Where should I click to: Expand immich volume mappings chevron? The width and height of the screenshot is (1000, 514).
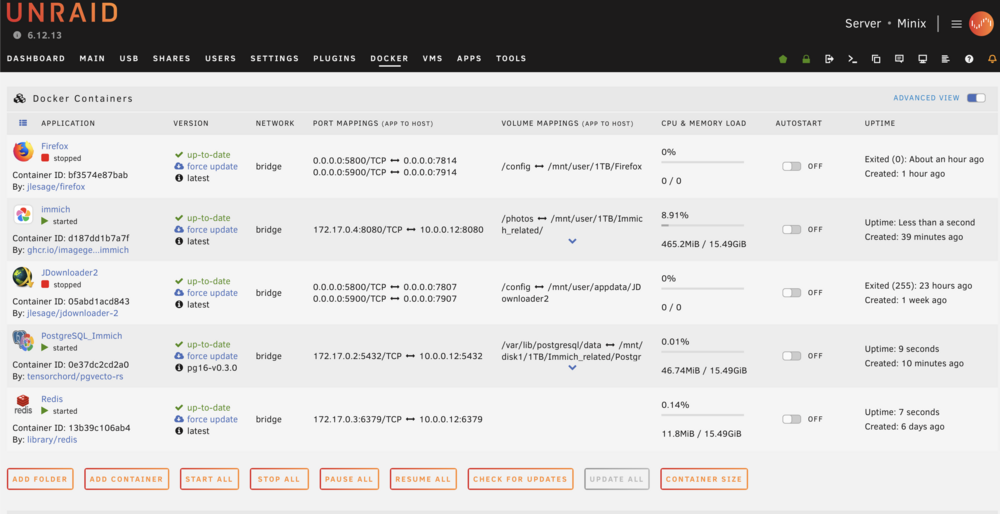(572, 241)
